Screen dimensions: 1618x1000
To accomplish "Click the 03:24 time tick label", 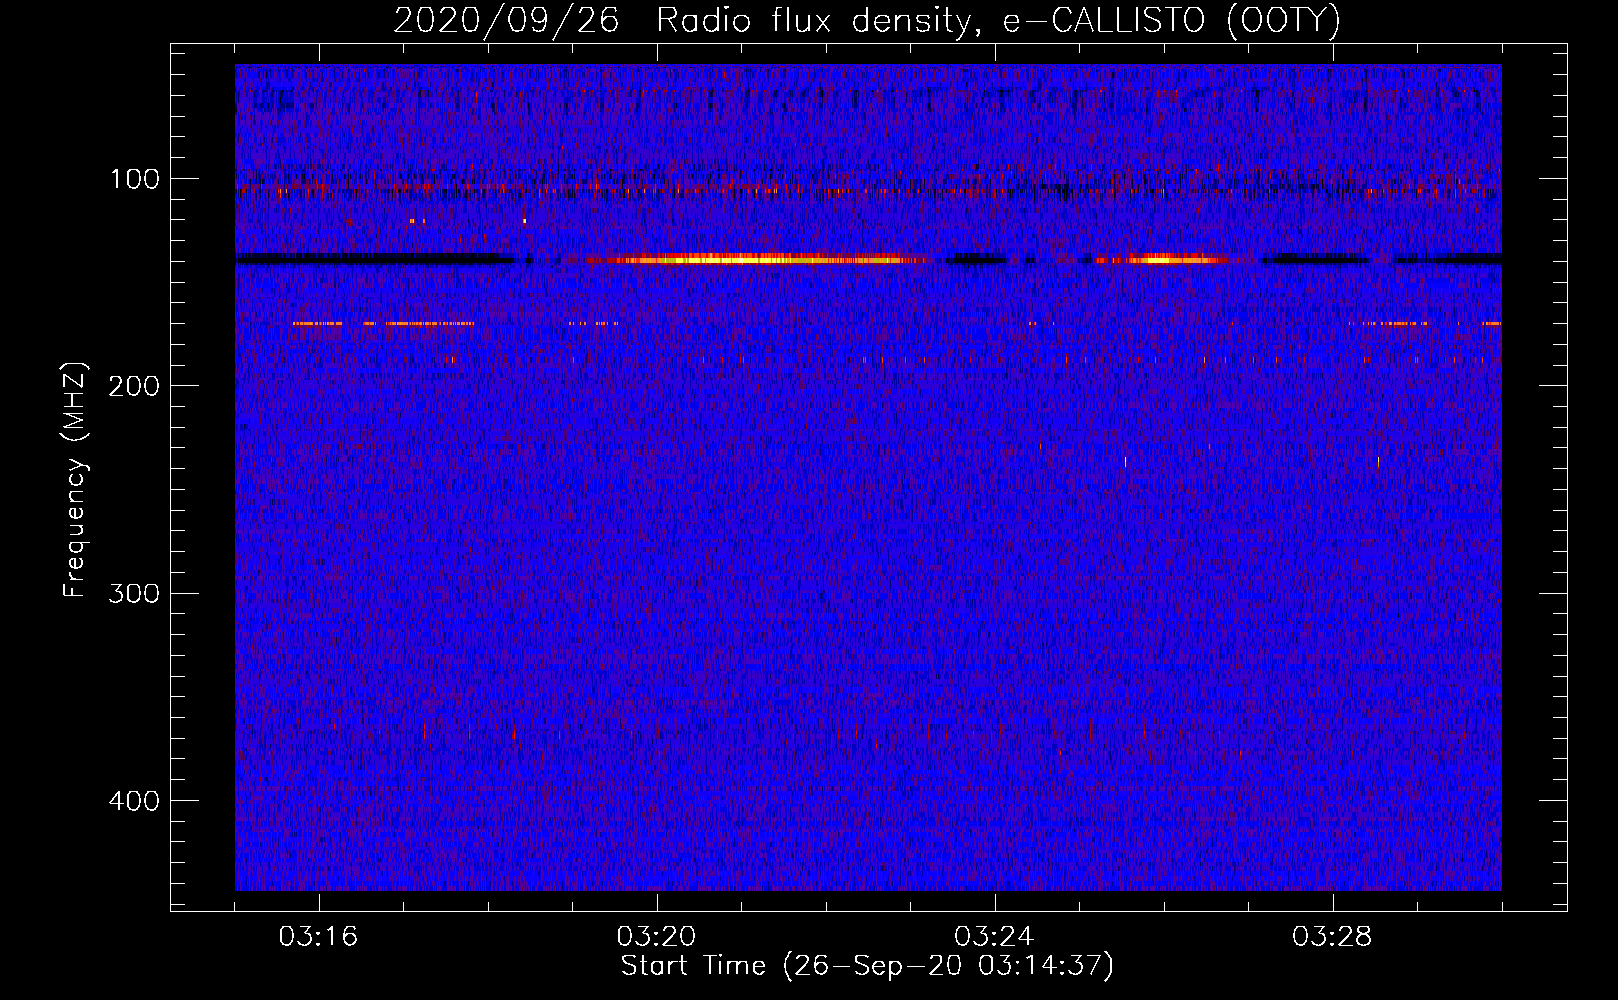I will pyautogui.click(x=994, y=937).
